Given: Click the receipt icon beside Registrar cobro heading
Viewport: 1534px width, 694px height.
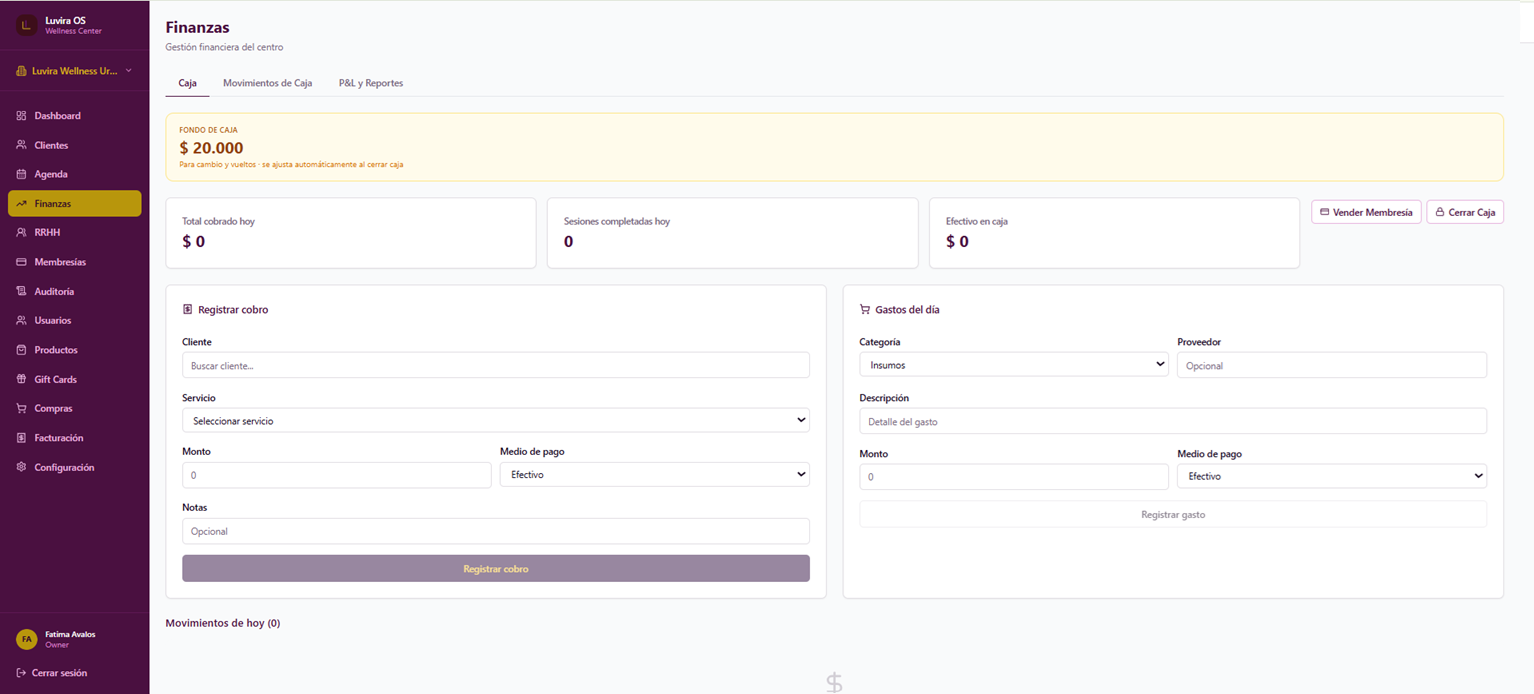Looking at the screenshot, I should 187,310.
